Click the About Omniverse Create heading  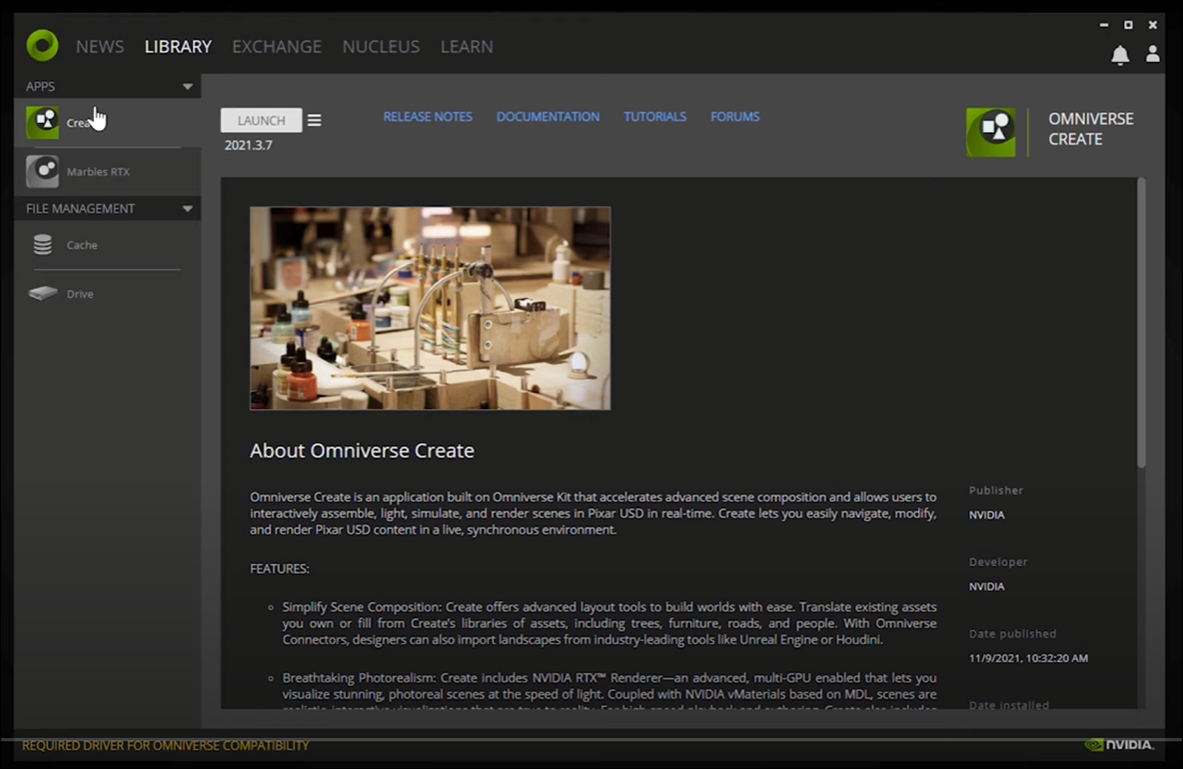(362, 451)
